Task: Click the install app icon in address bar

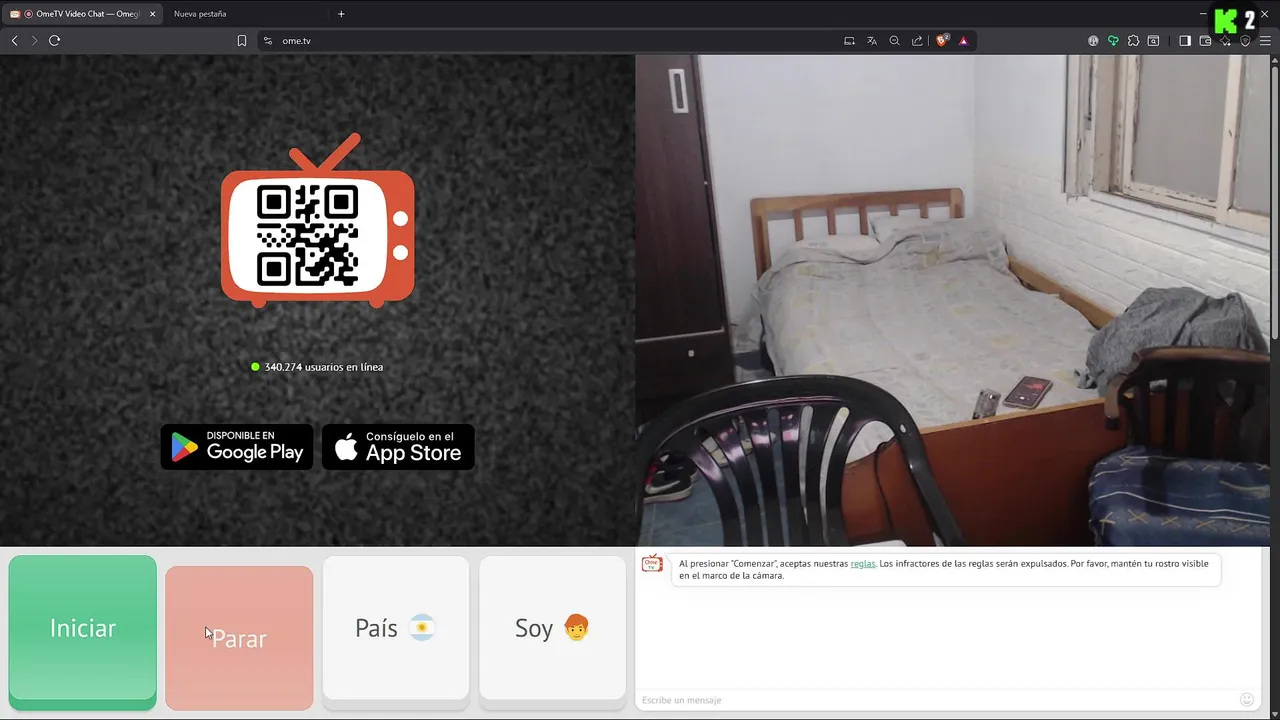Action: [x=849, y=41]
